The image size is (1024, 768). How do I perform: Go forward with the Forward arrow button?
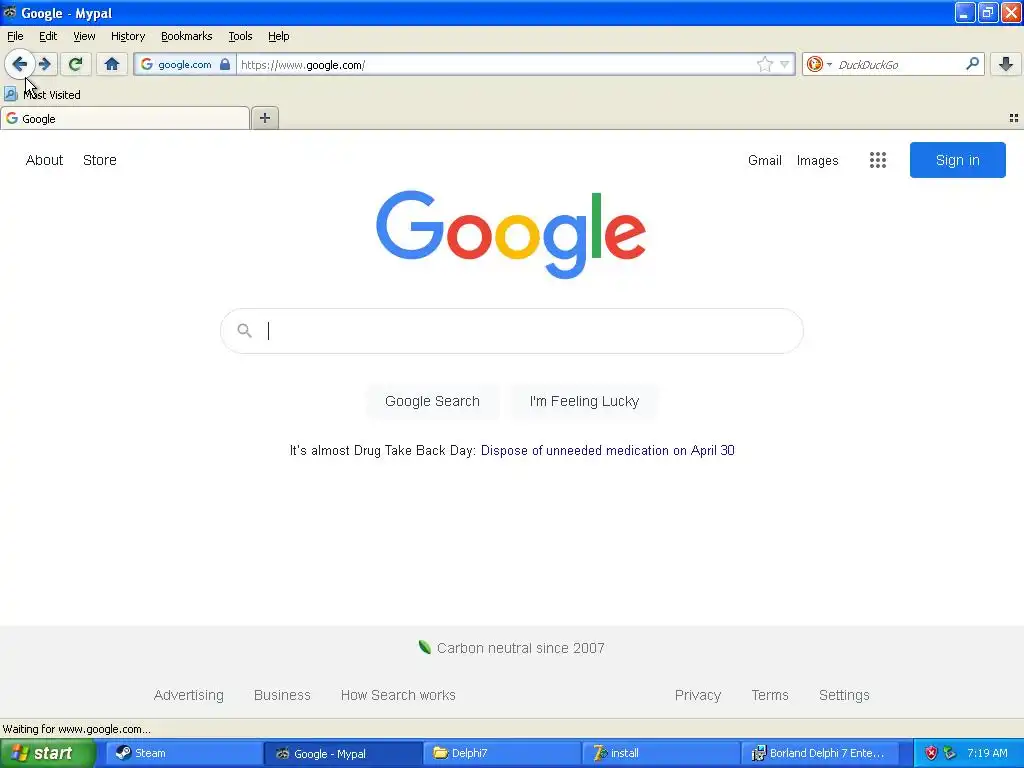[x=45, y=64]
